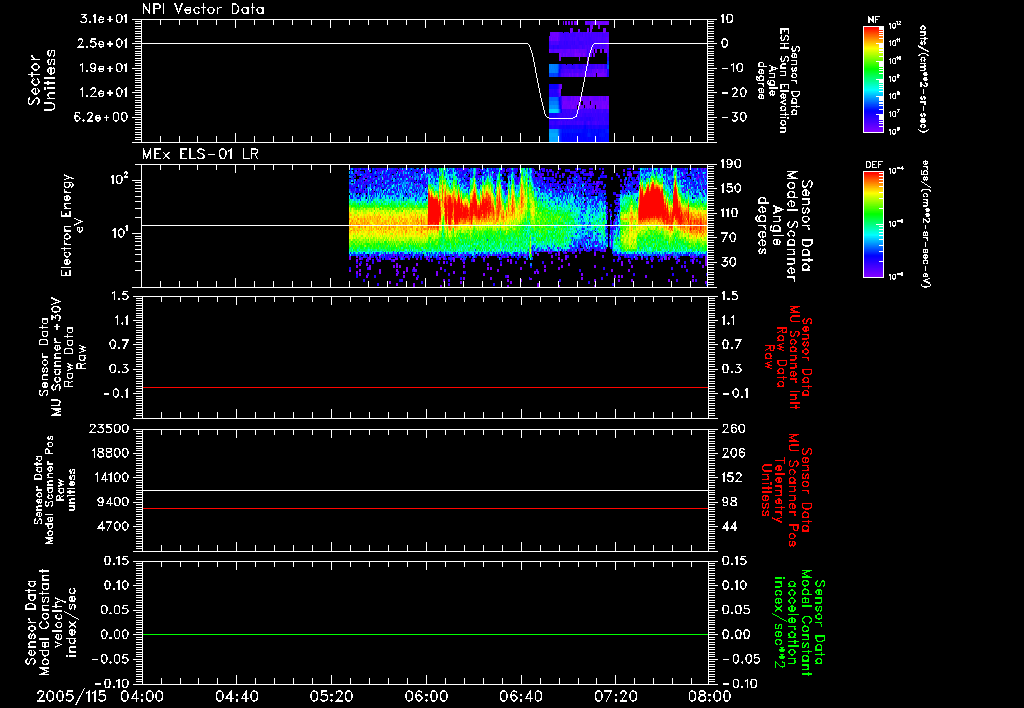
Task: Click the purple NPI sector data block
Action: coord(579,81)
